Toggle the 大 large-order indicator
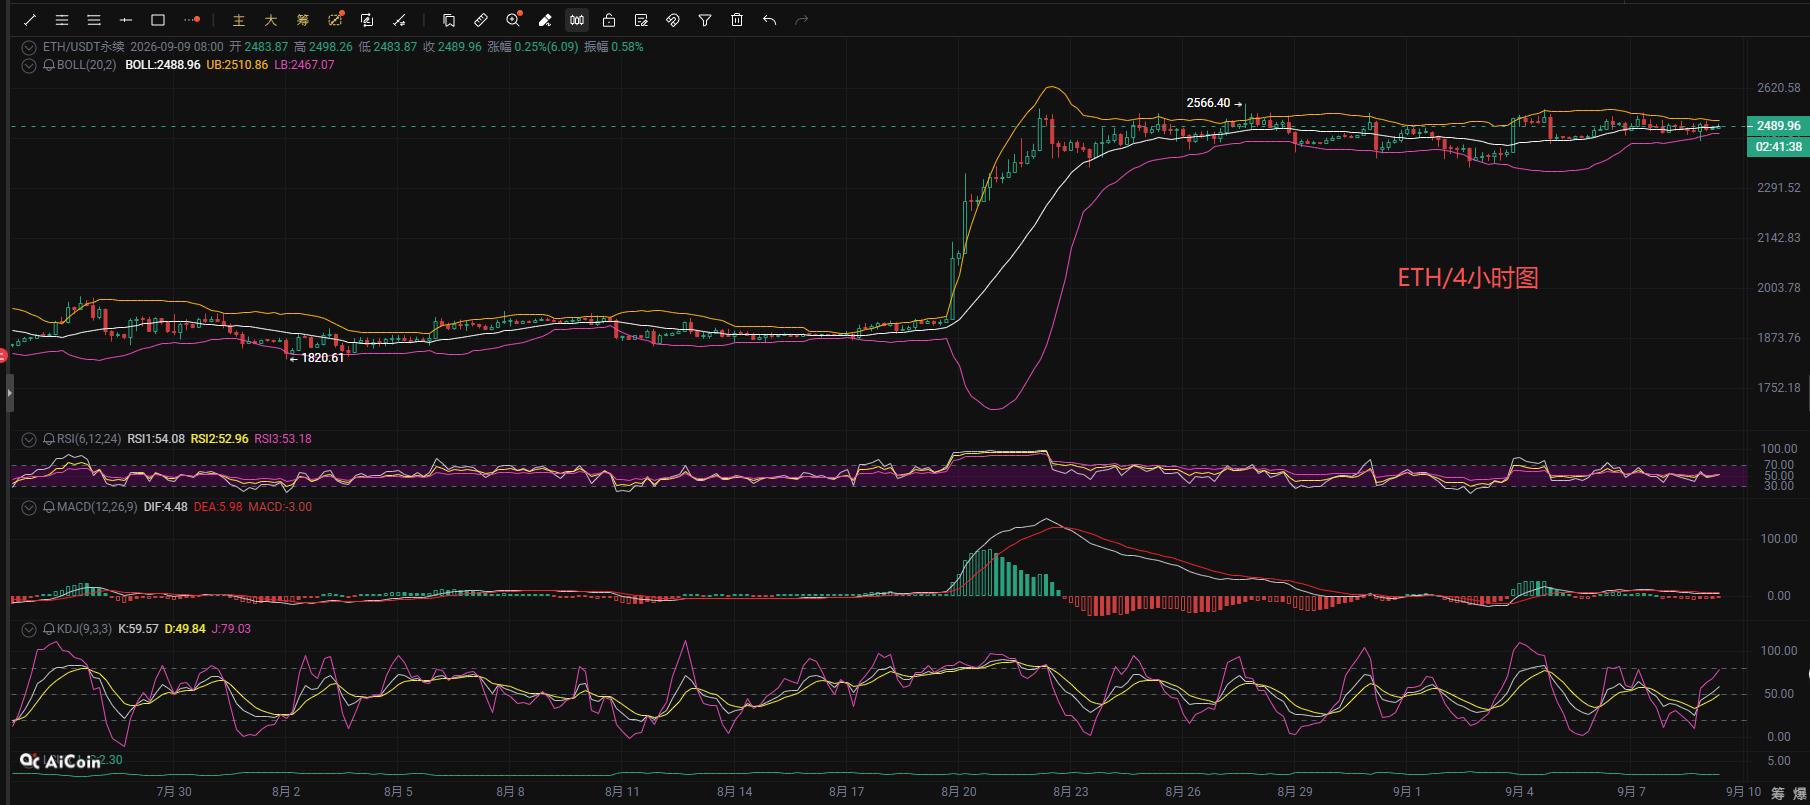The height and width of the screenshot is (805, 1810). point(270,20)
